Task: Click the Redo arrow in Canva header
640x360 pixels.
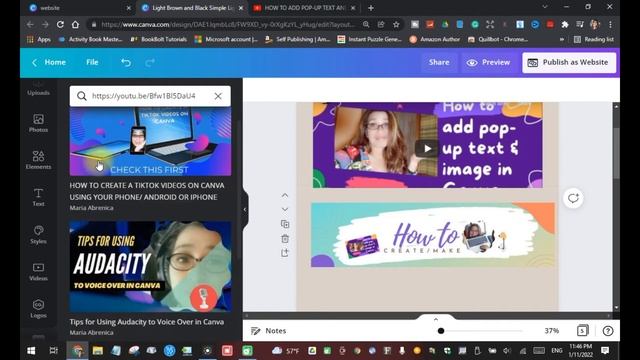Action: (150, 62)
